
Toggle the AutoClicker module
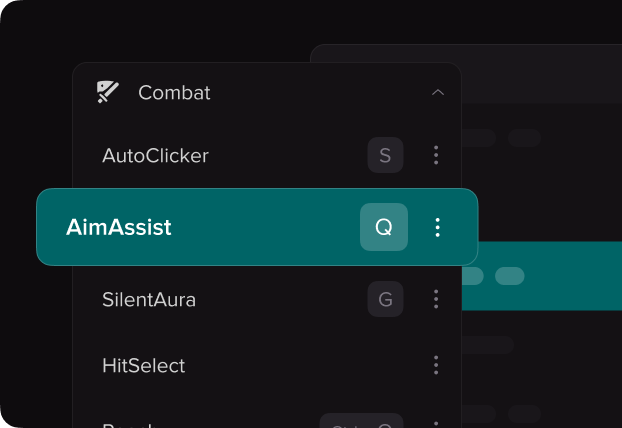click(155, 155)
